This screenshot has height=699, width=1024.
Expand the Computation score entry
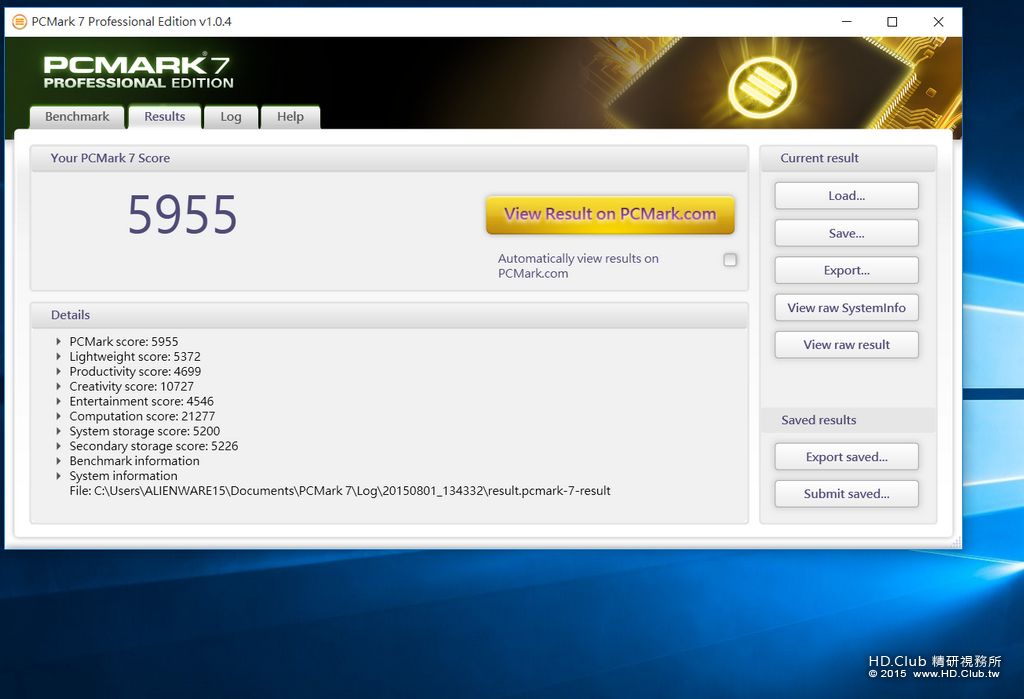(x=59, y=416)
